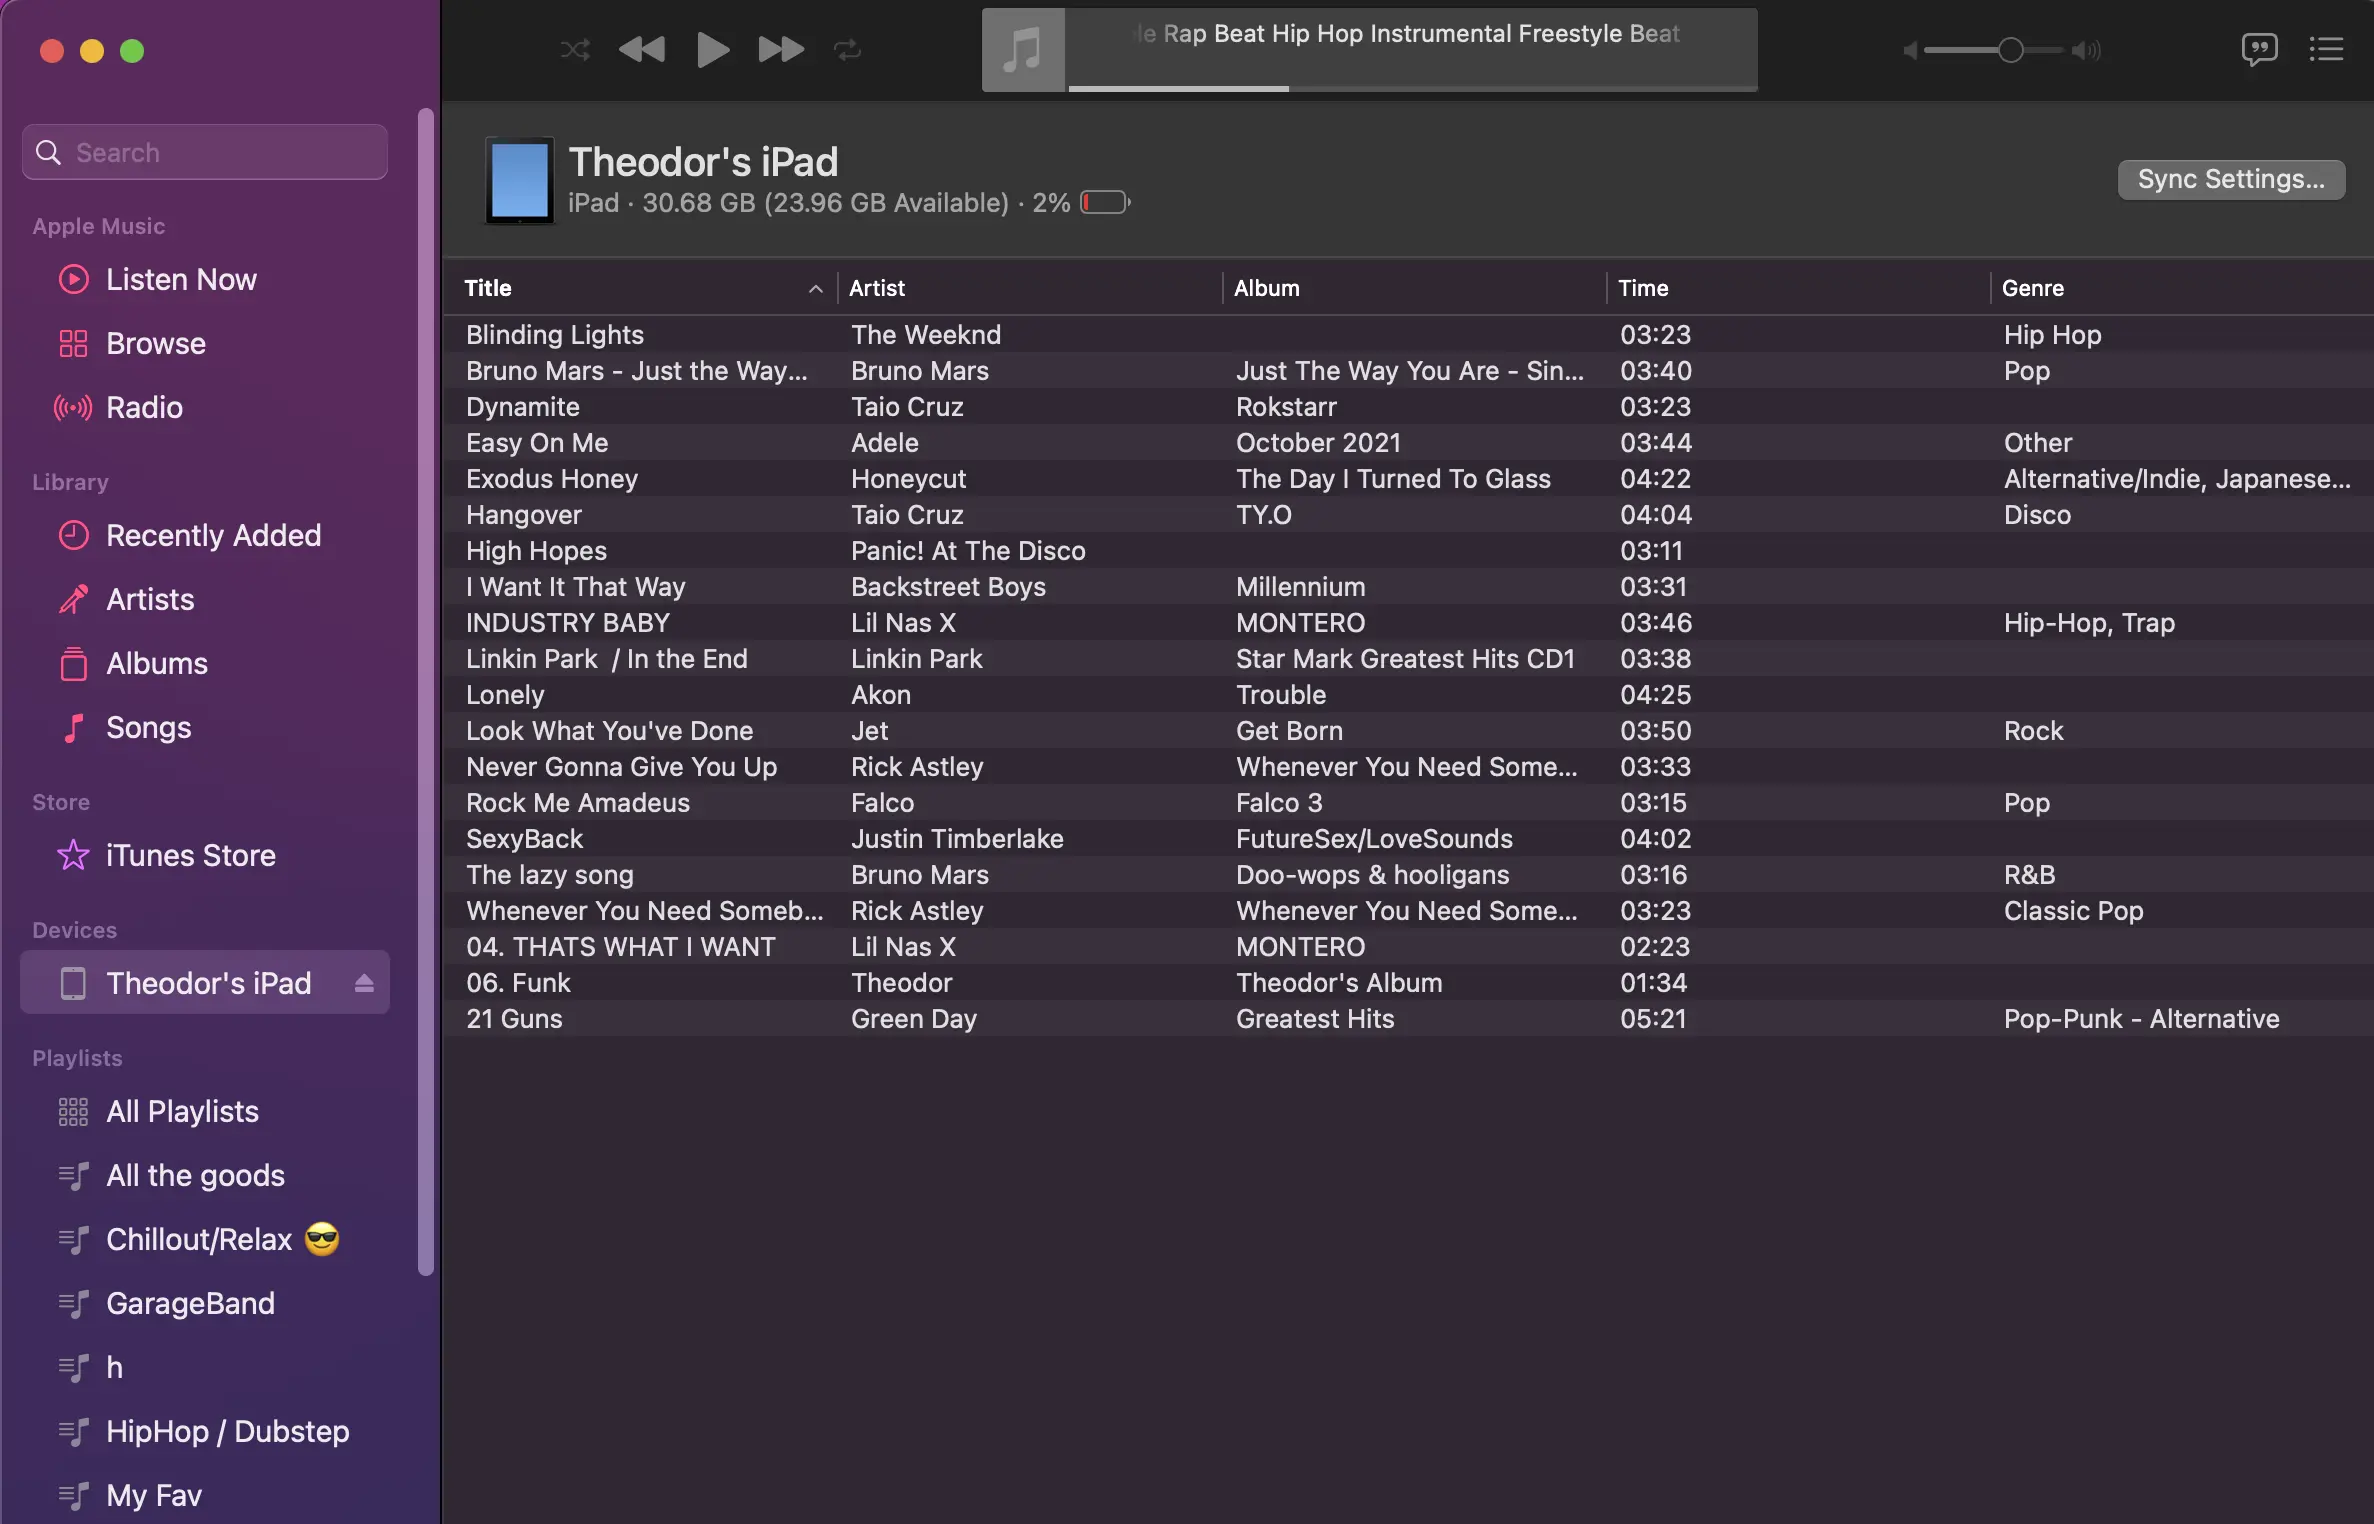Sort by the Album column
This screenshot has width=2374, height=1524.
tap(1414, 288)
